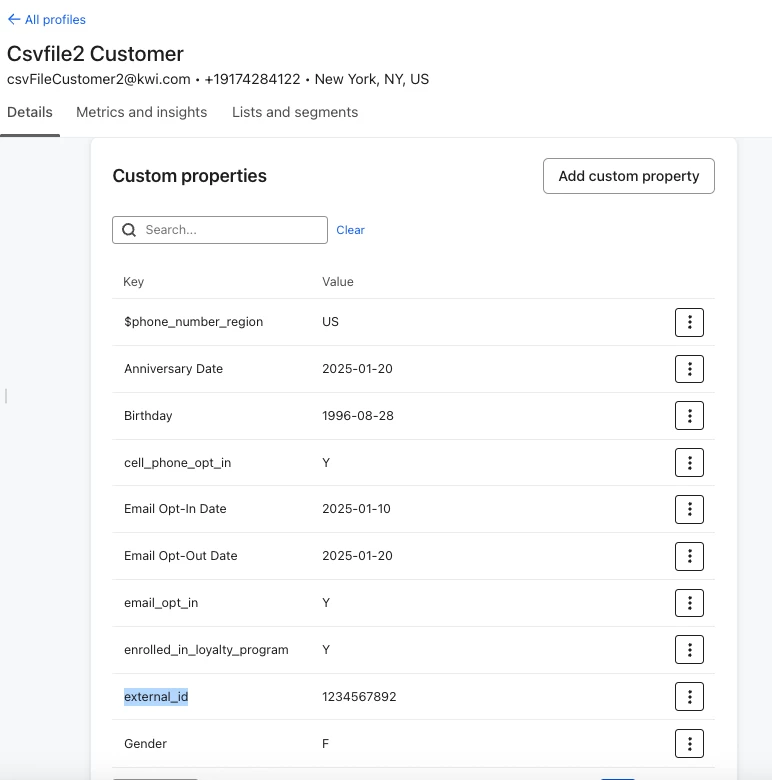Open the Lists and segments tab
Viewport: 772px width, 780px height.
[295, 112]
